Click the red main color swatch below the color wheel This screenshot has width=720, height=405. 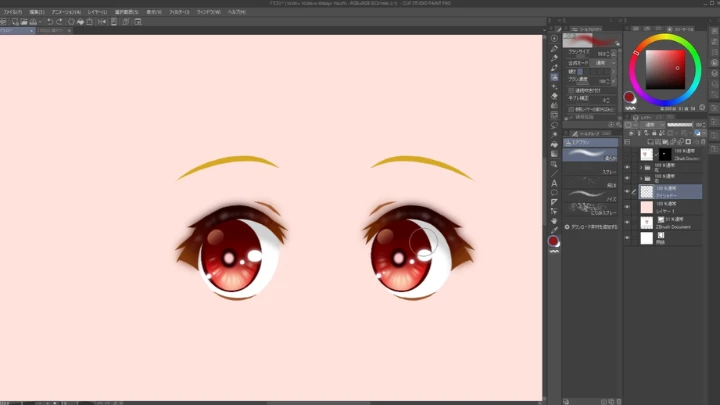(x=629, y=97)
